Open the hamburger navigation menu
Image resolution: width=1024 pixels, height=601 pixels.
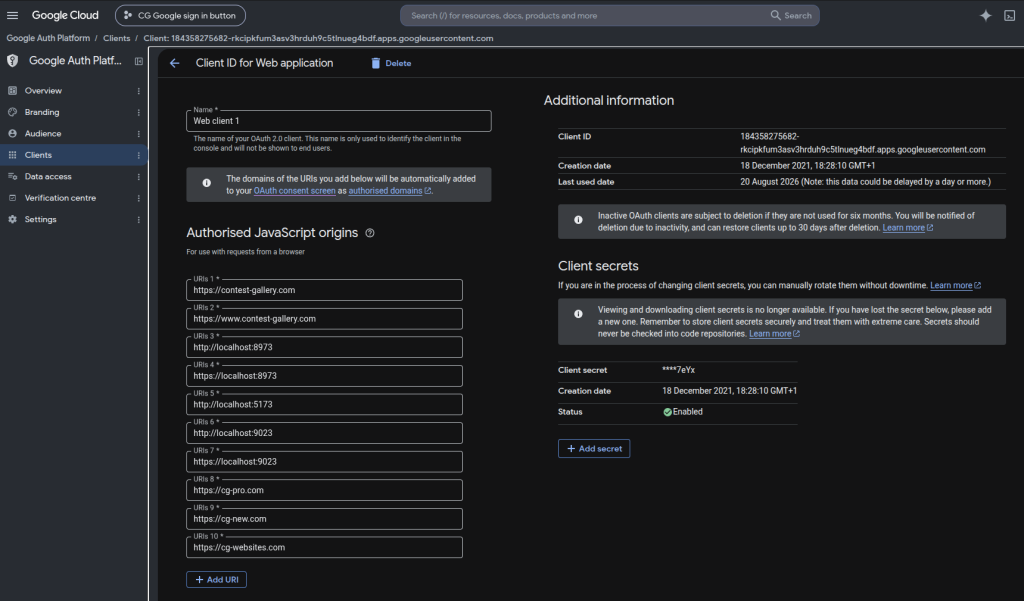pyautogui.click(x=12, y=15)
